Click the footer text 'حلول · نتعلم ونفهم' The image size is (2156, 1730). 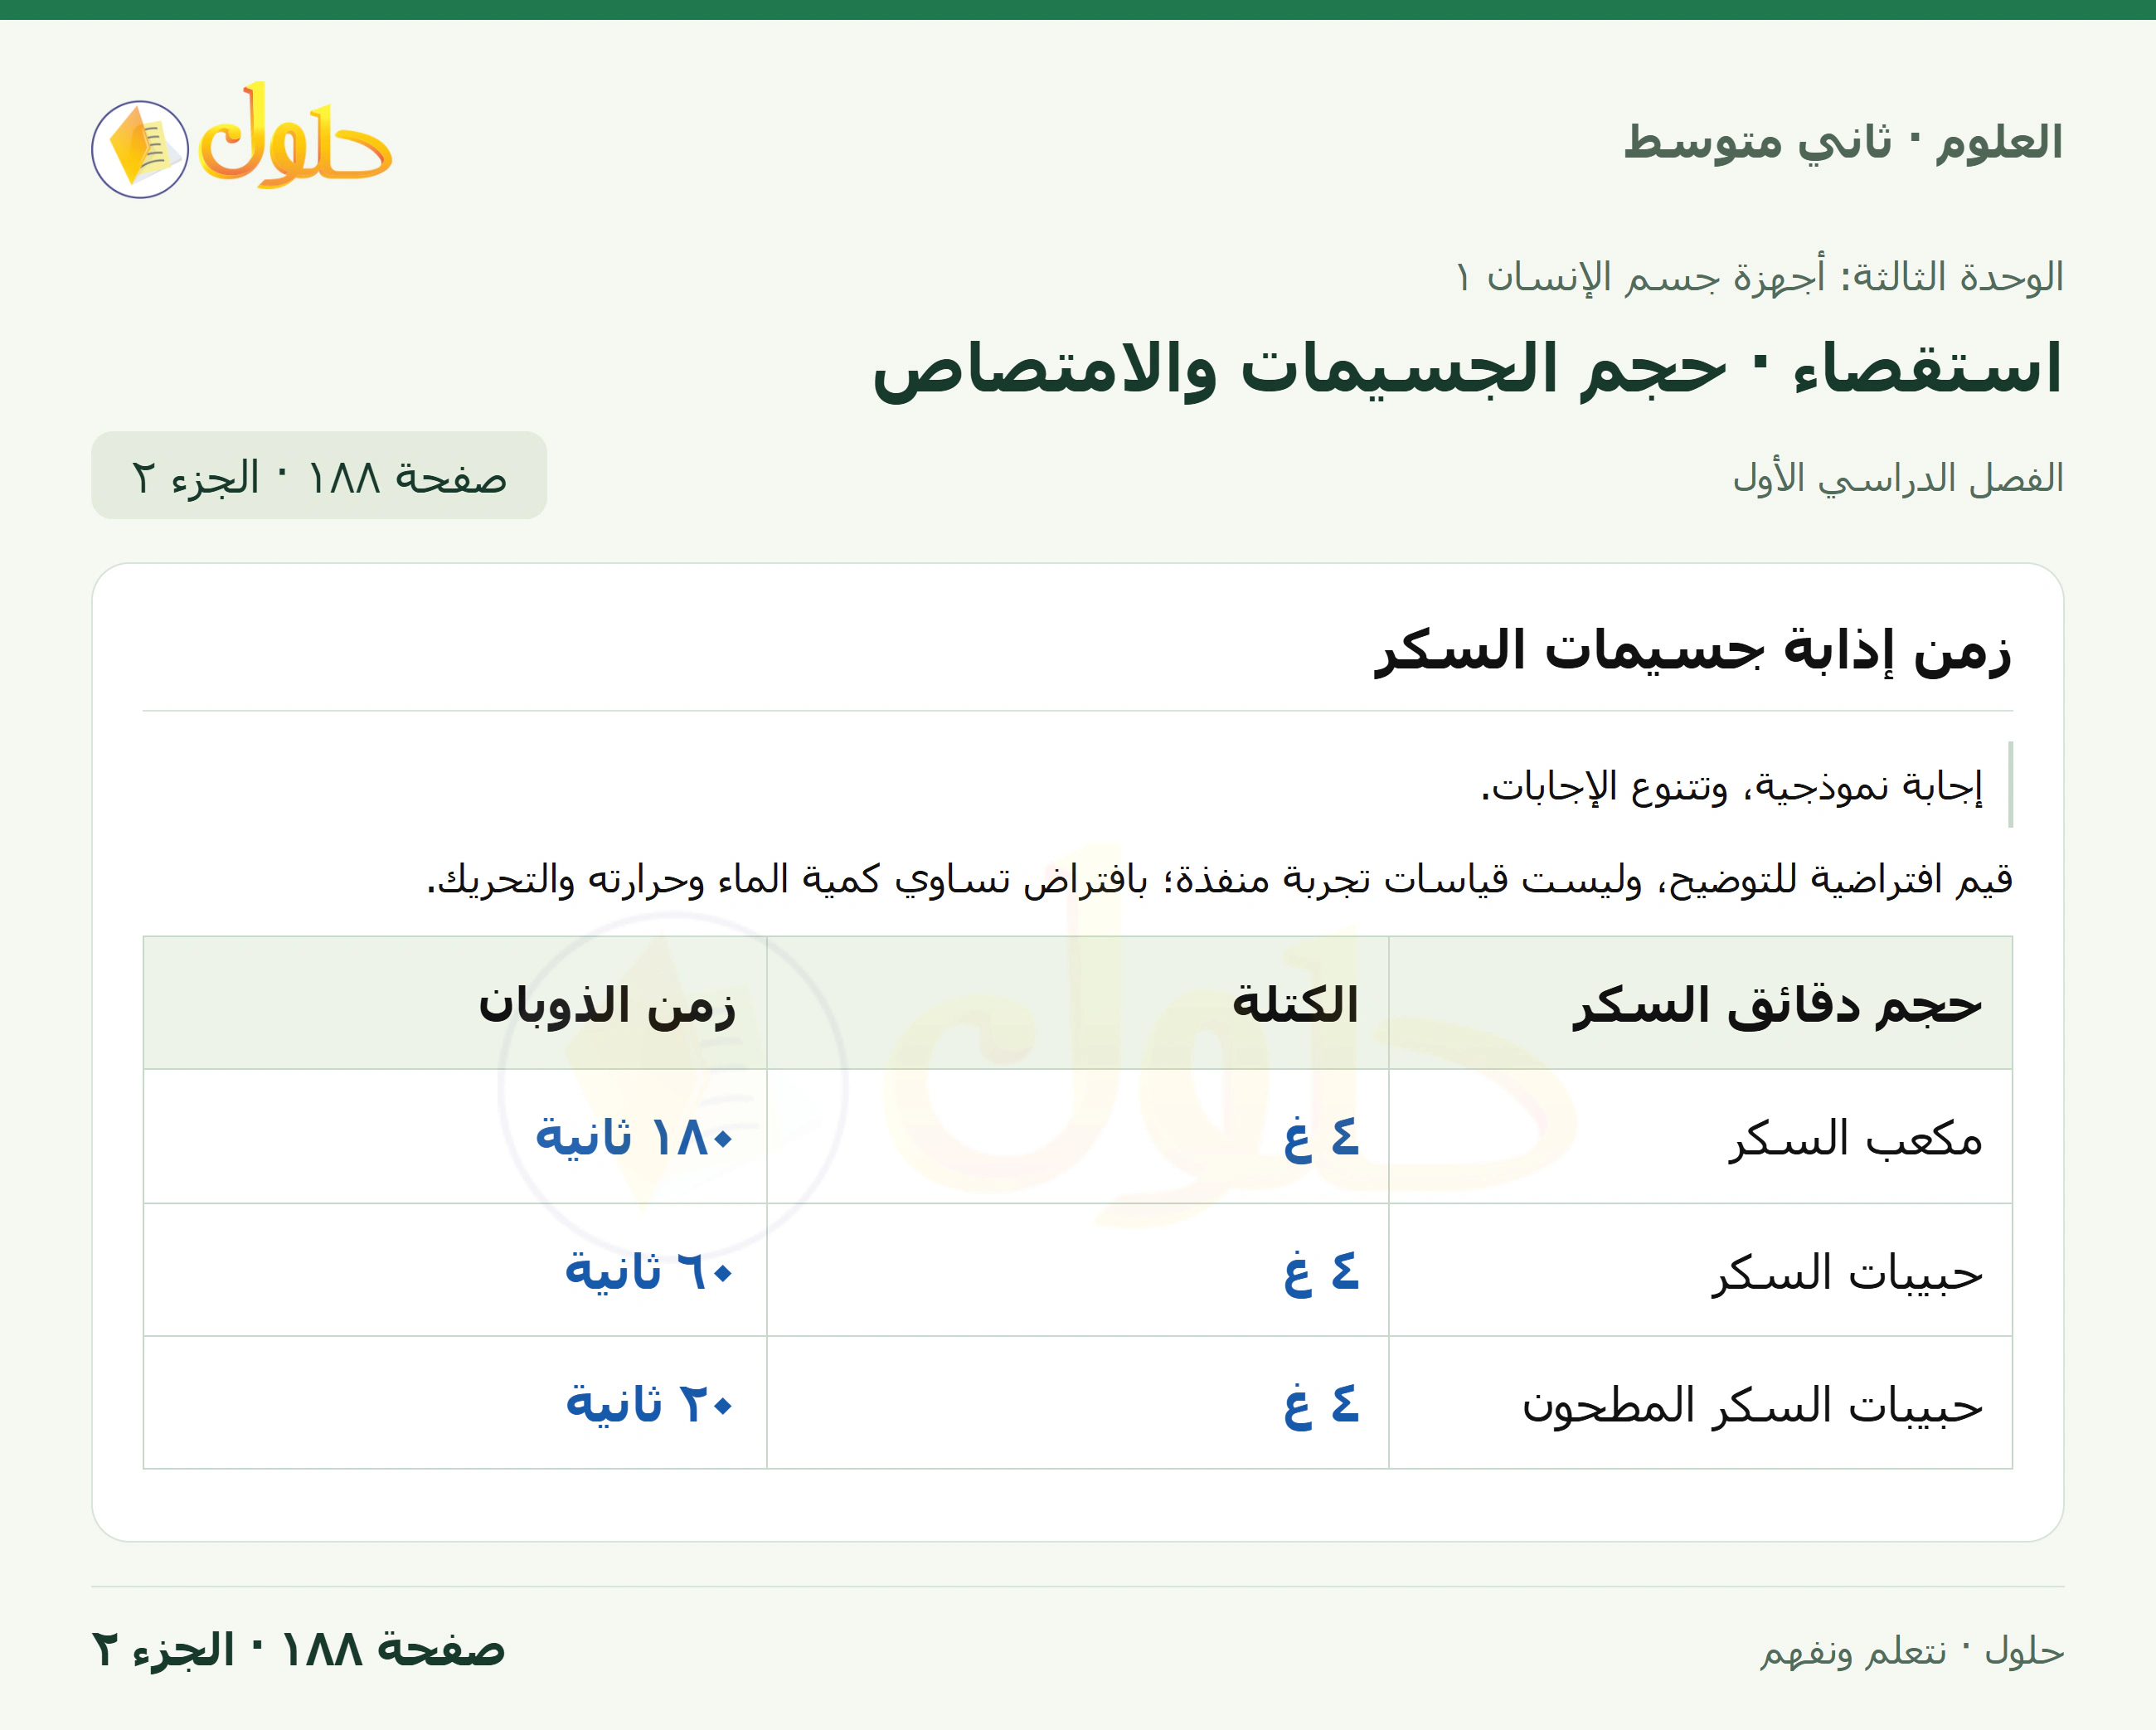pos(1912,1651)
